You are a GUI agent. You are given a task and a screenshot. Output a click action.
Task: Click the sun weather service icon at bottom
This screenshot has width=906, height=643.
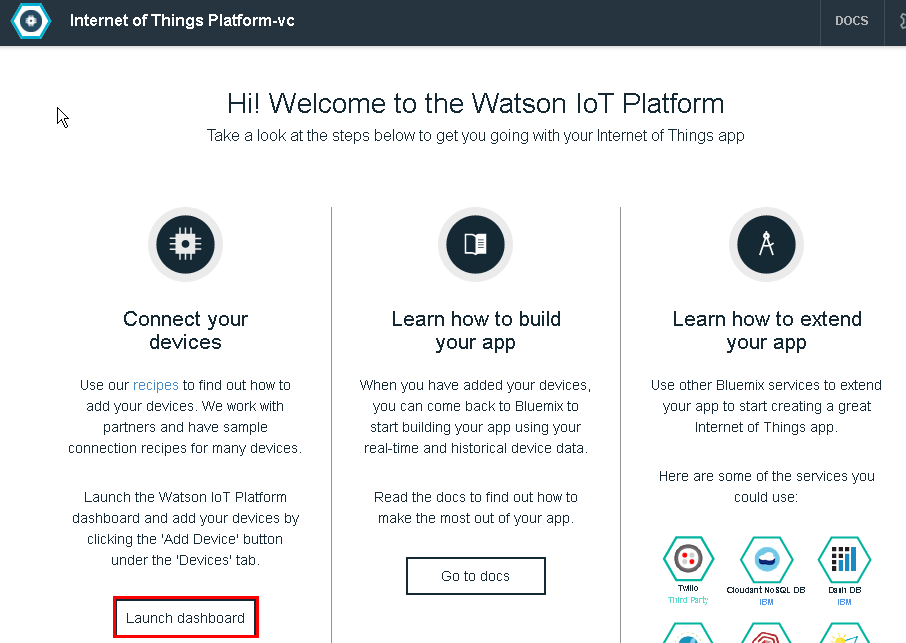(x=844, y=633)
